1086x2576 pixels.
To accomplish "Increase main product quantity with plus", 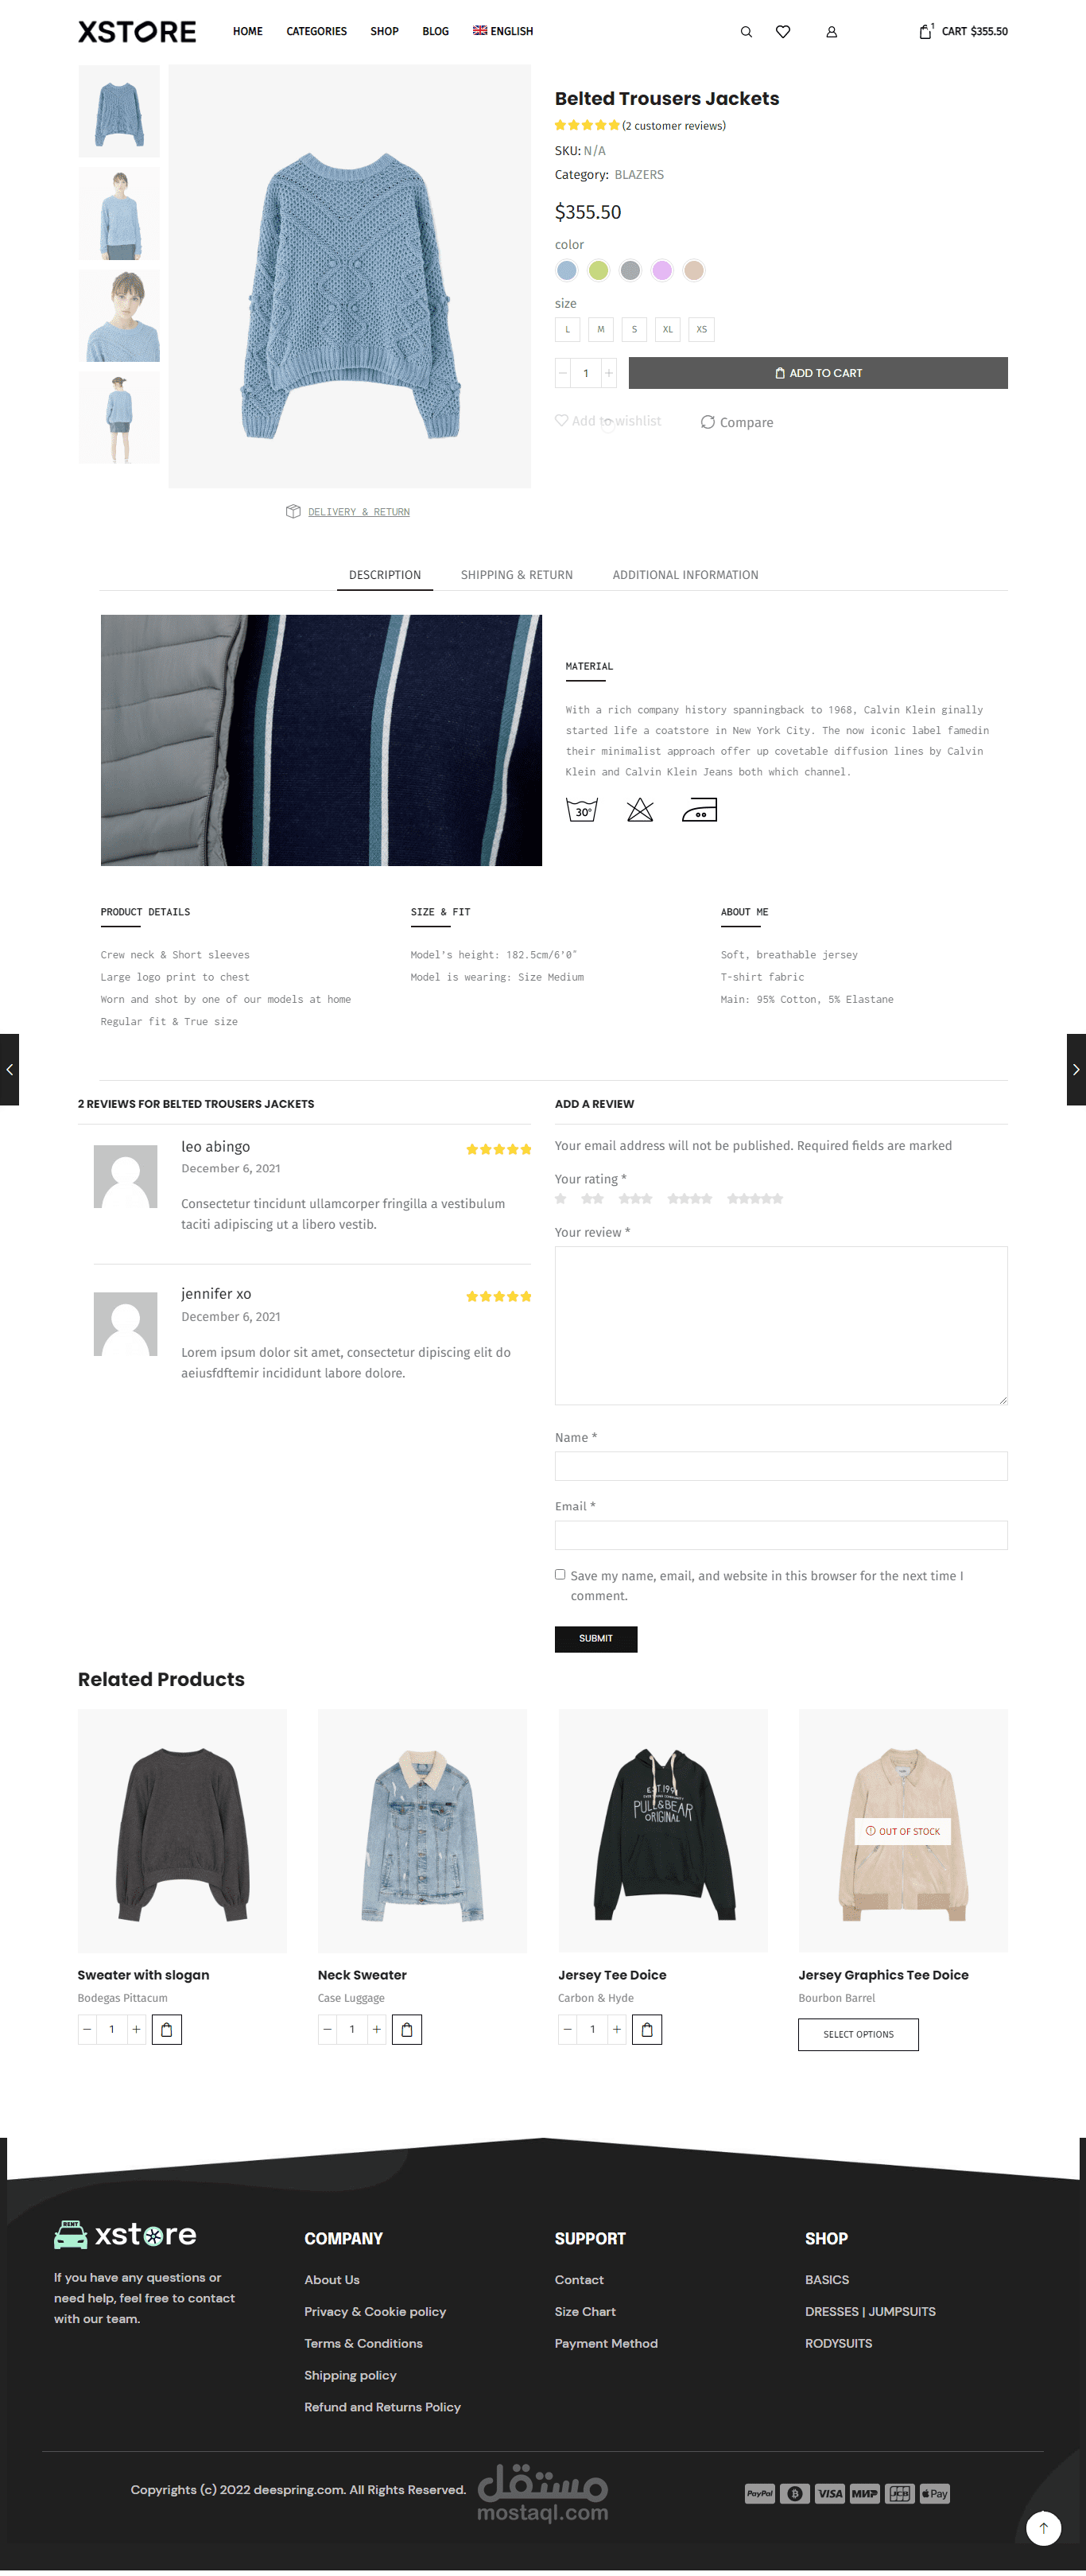I will click(x=608, y=373).
